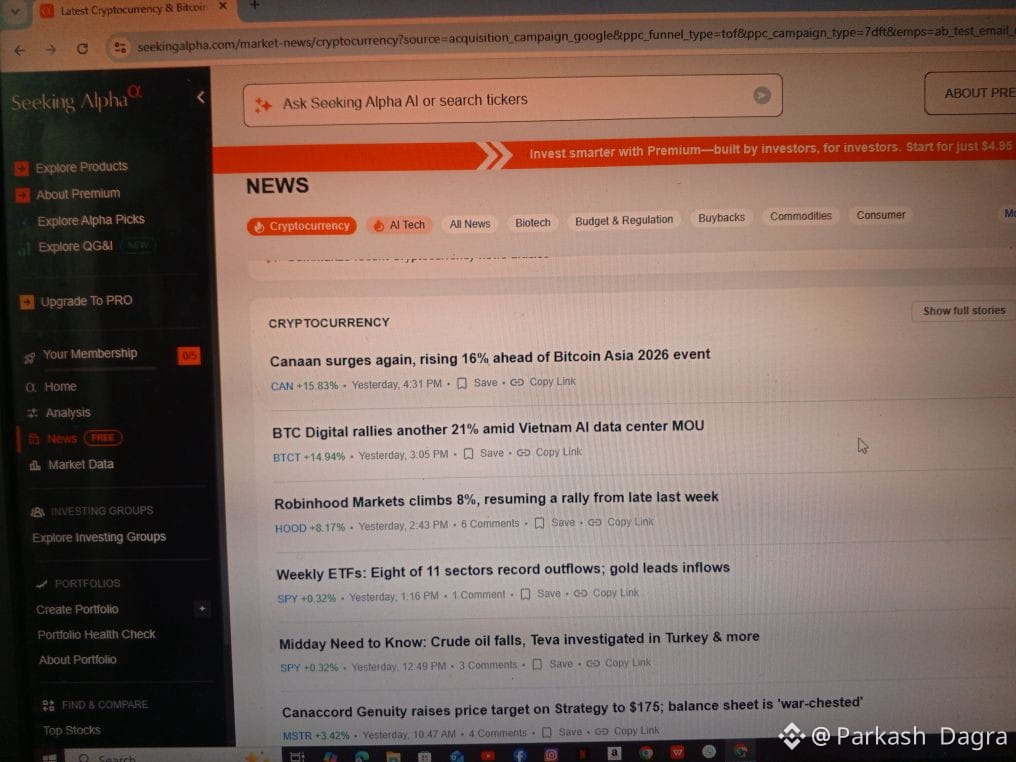1016x762 pixels.
Task: Open the Midday Need to Know headline
Action: (x=519, y=640)
